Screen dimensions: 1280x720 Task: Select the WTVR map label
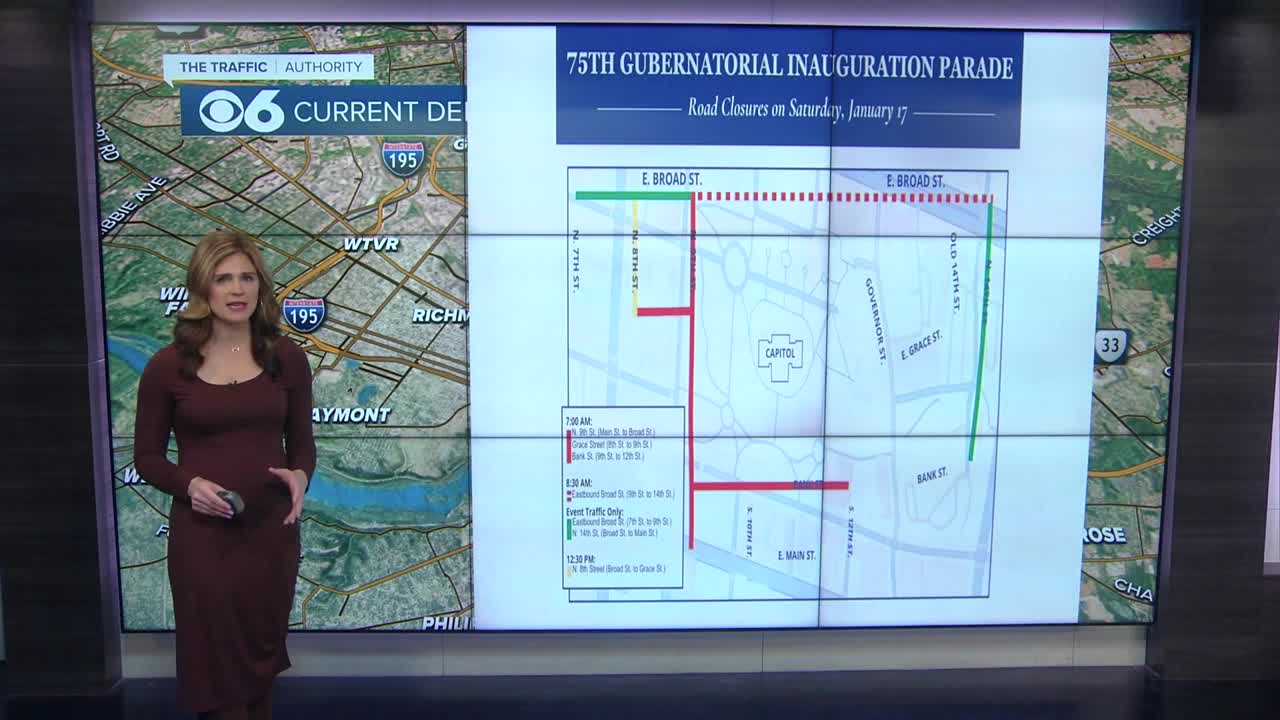(371, 244)
